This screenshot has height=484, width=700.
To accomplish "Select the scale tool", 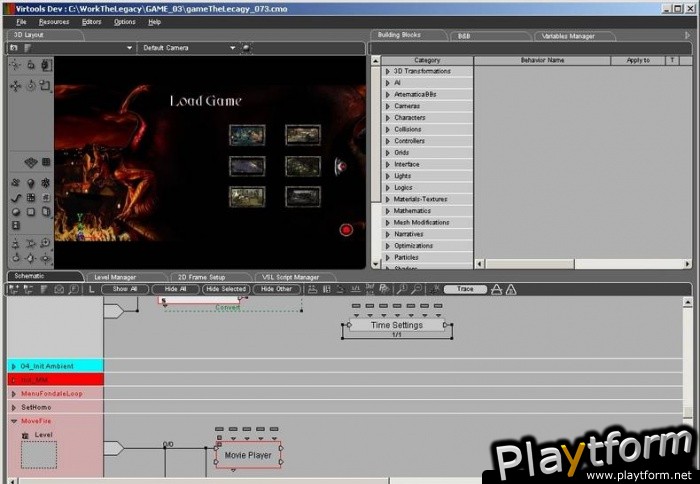I will pos(45,85).
